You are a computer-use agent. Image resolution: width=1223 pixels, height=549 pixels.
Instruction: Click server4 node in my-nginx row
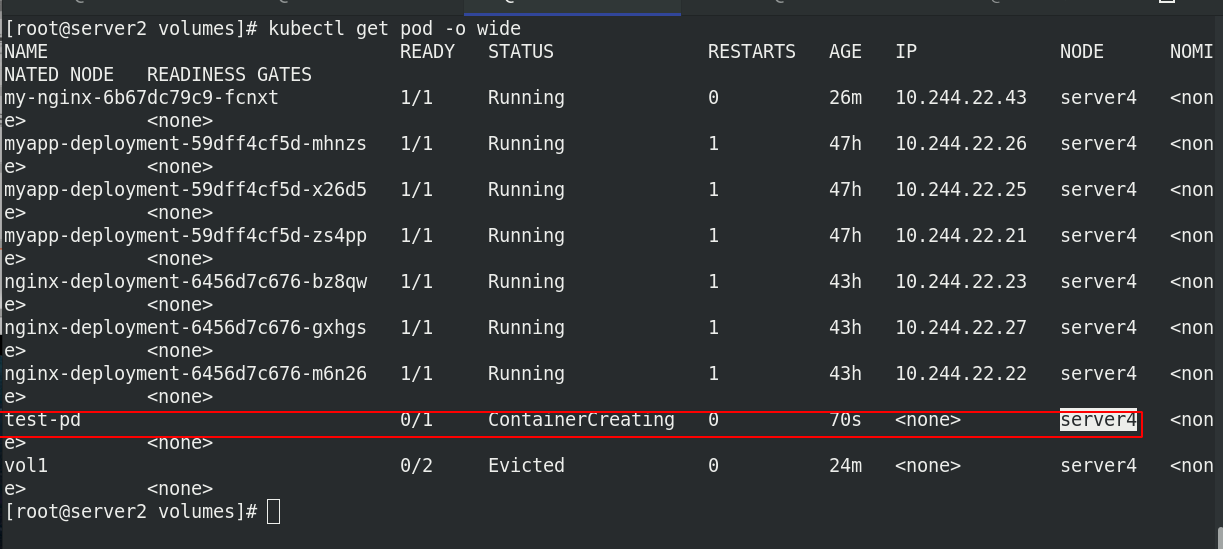(1098, 98)
